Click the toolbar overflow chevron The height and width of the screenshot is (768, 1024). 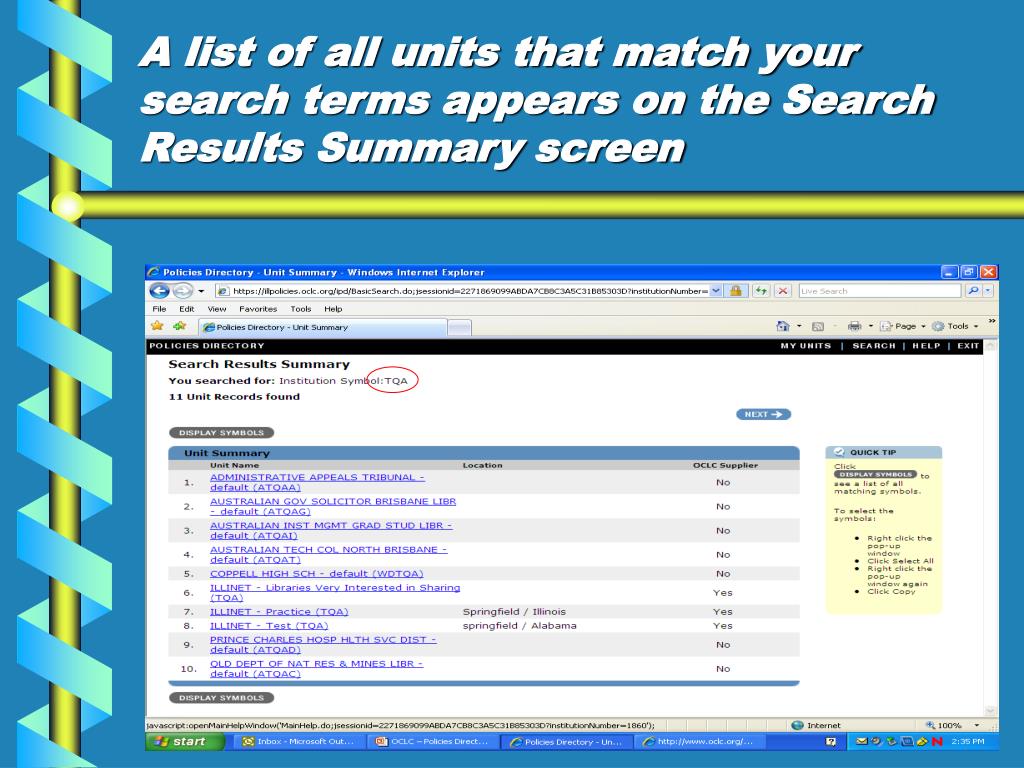991,321
